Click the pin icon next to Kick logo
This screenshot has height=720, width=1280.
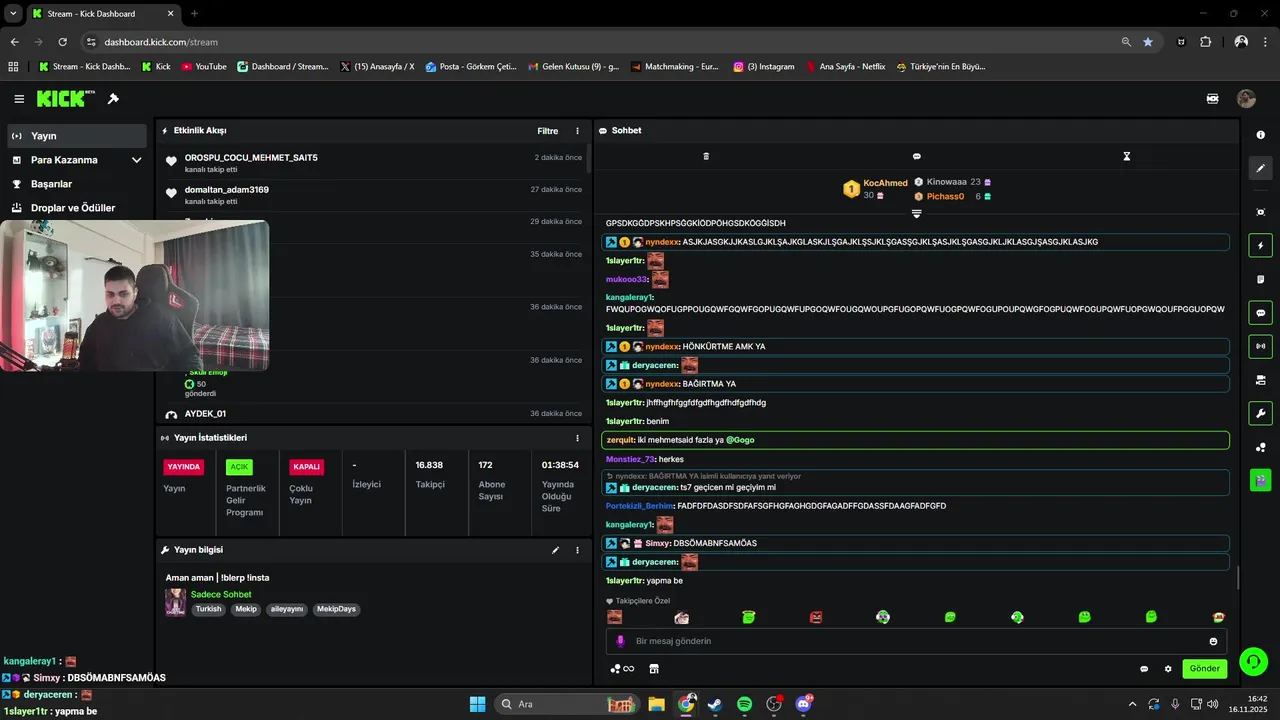click(x=113, y=99)
